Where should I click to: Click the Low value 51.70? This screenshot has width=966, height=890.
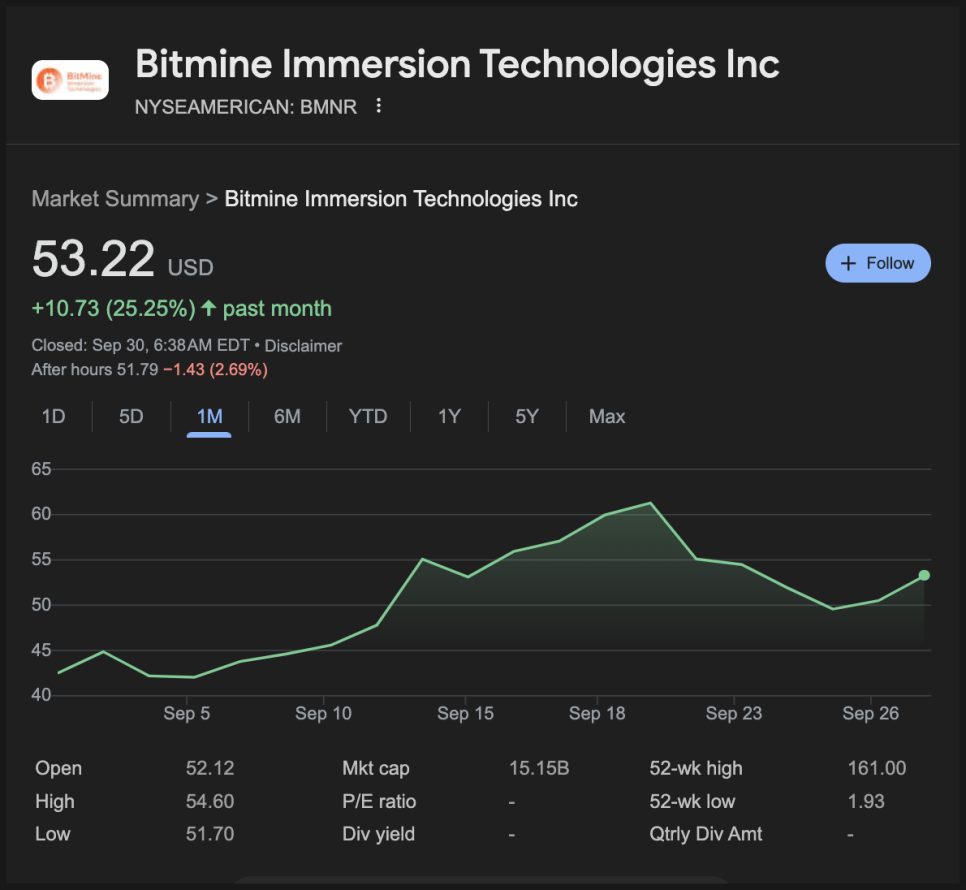(210, 834)
